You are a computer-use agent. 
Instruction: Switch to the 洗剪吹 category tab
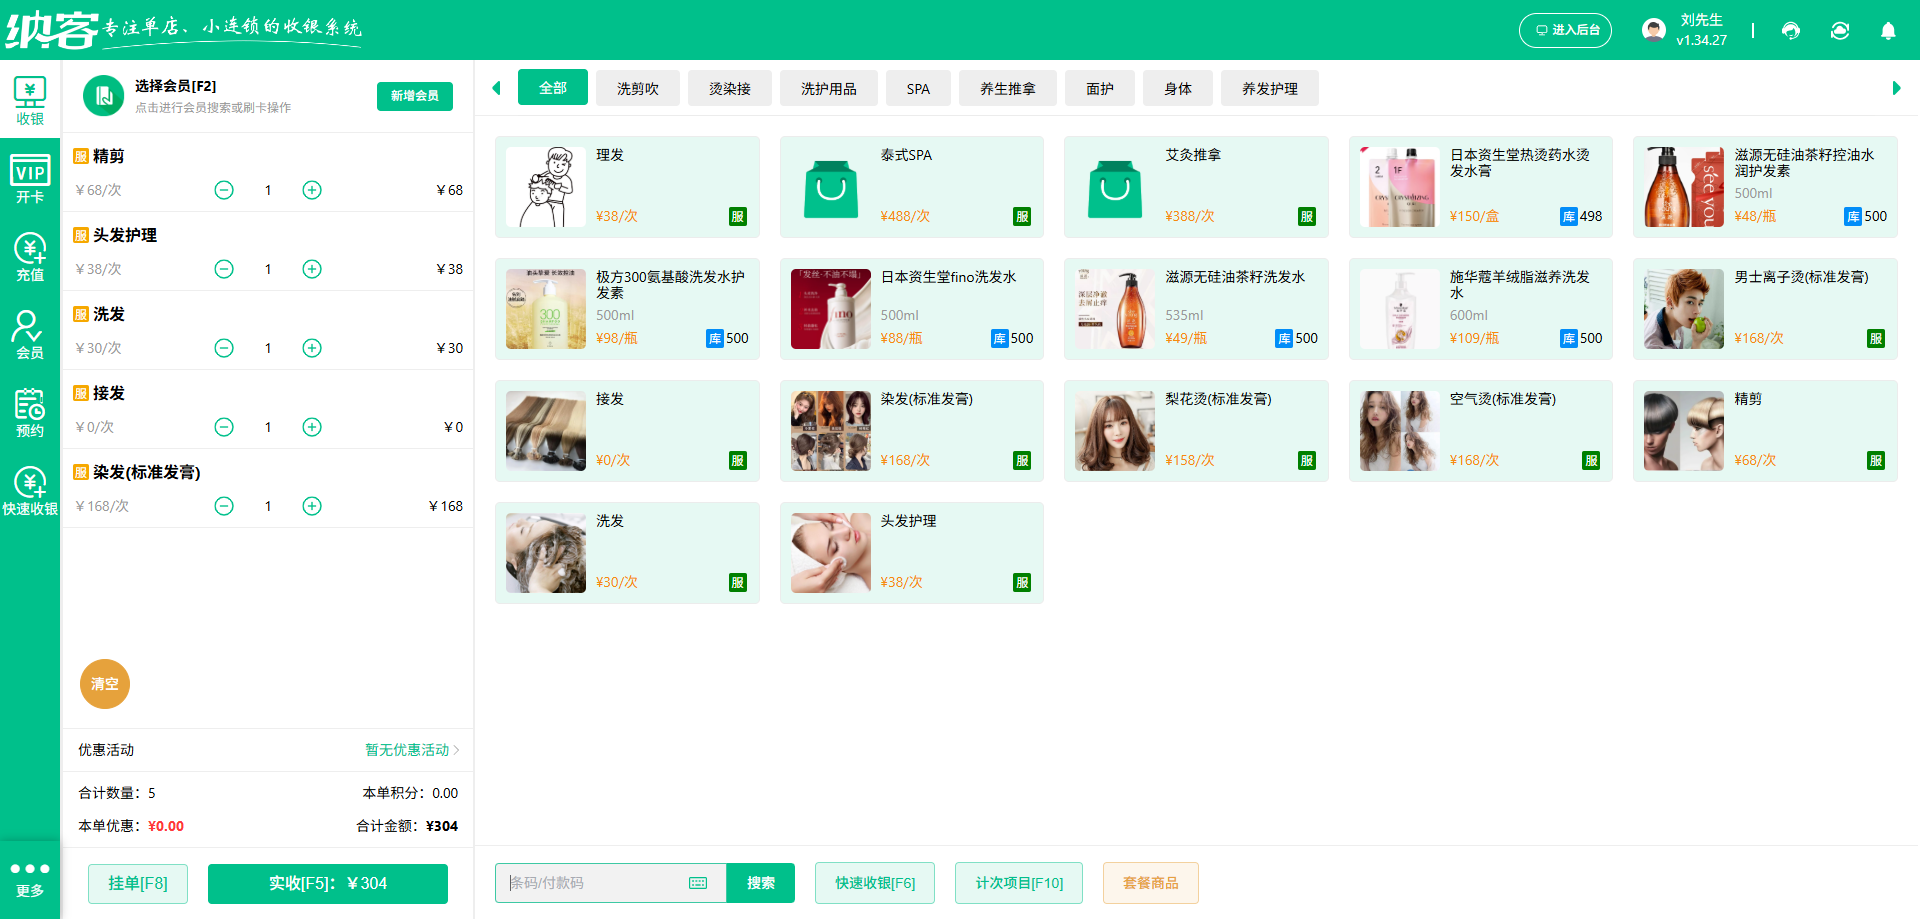pyautogui.click(x=637, y=88)
